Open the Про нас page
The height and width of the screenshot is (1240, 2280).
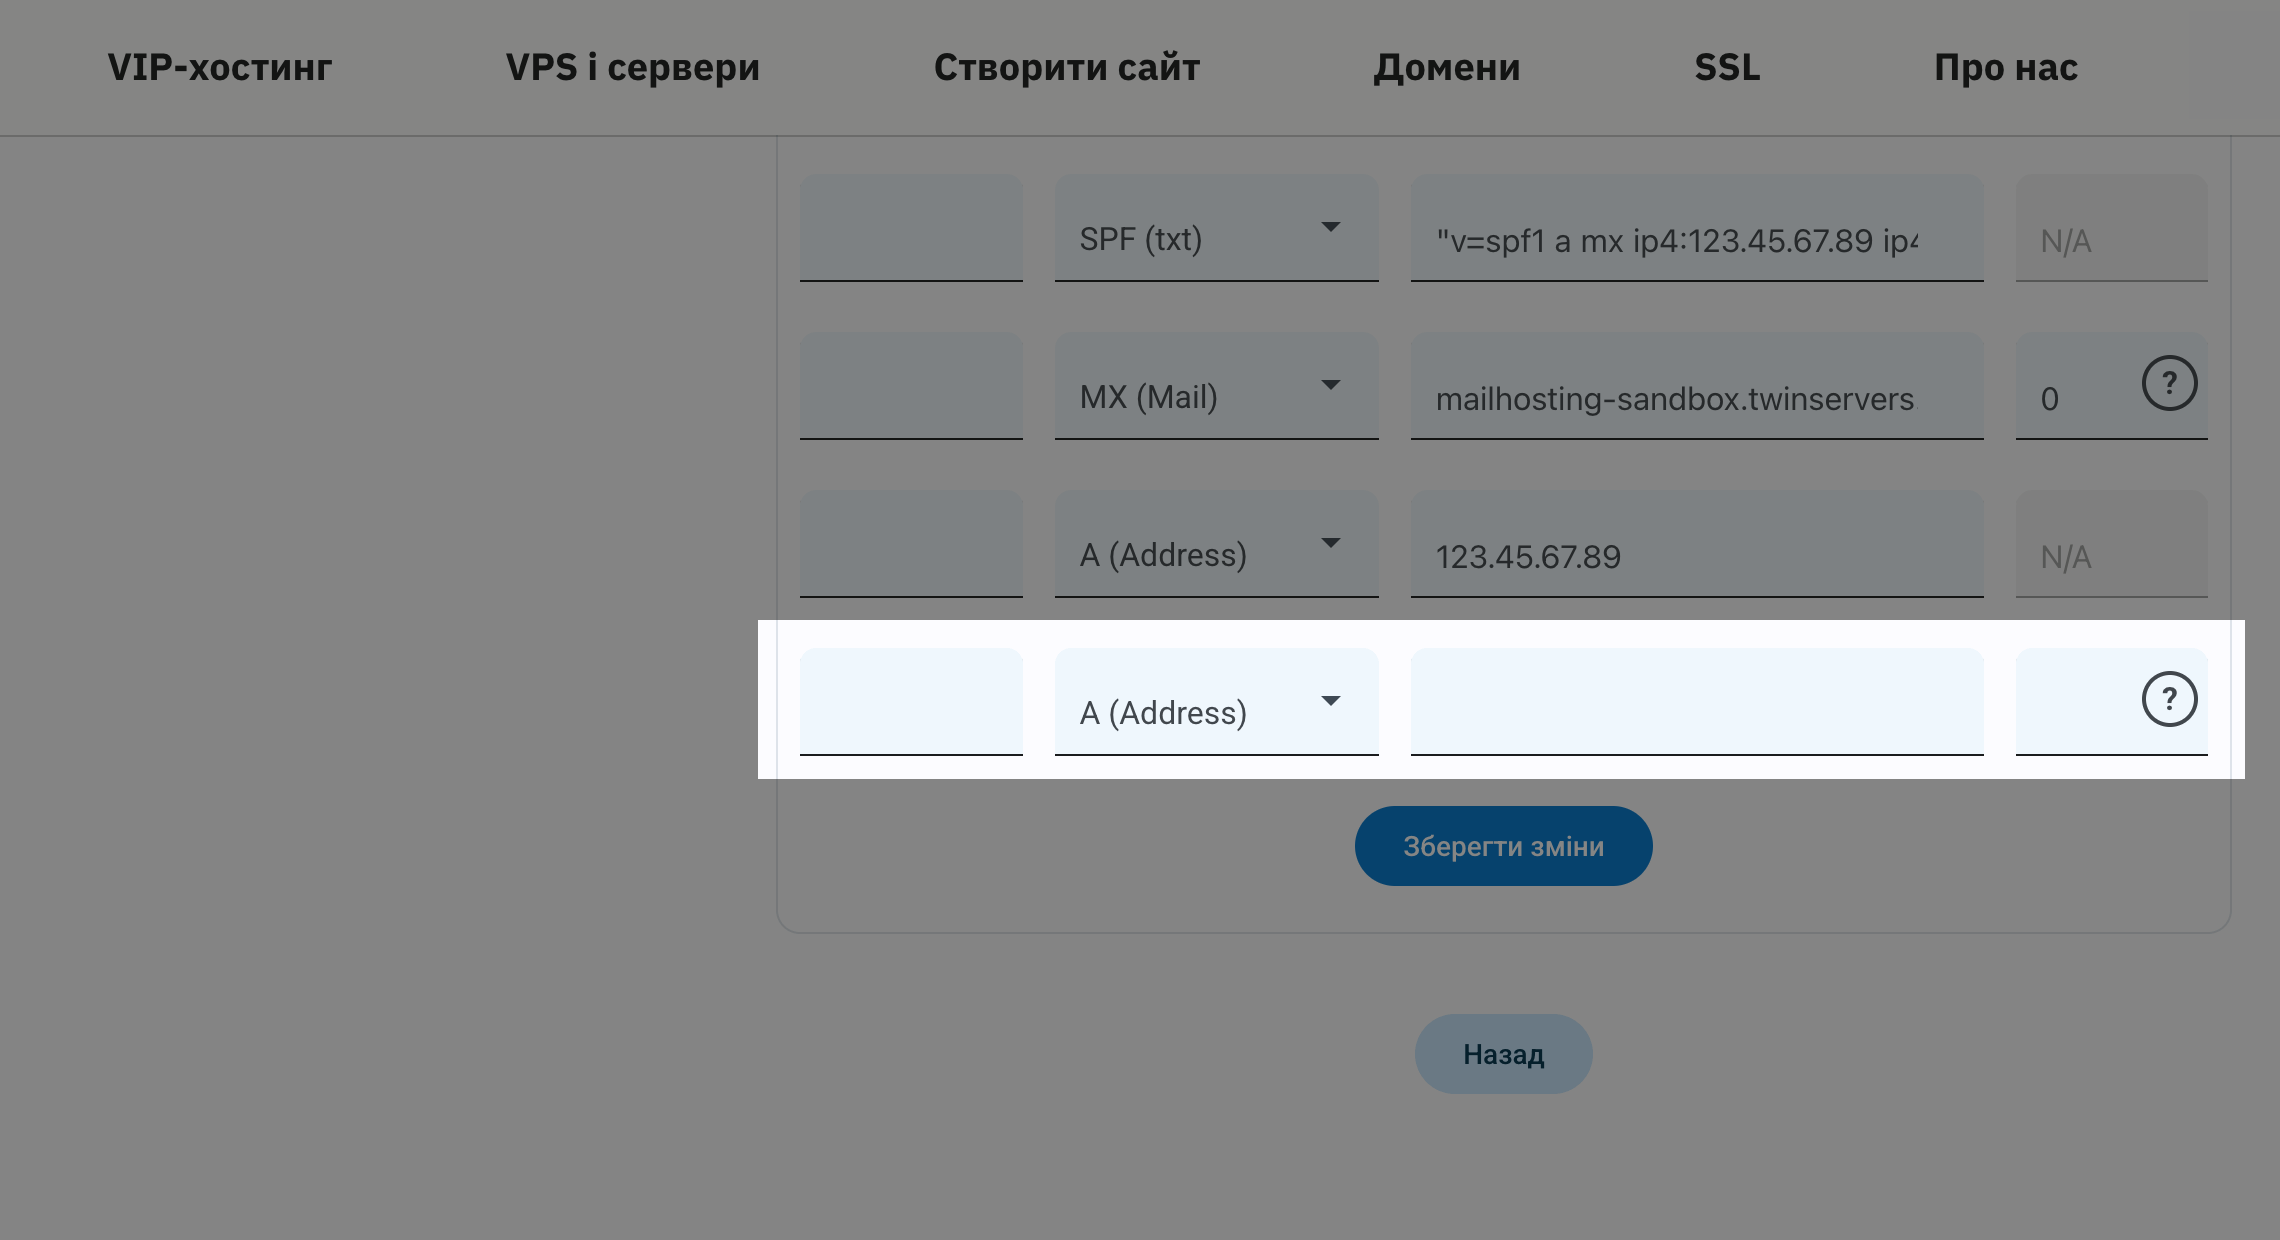click(x=2005, y=67)
